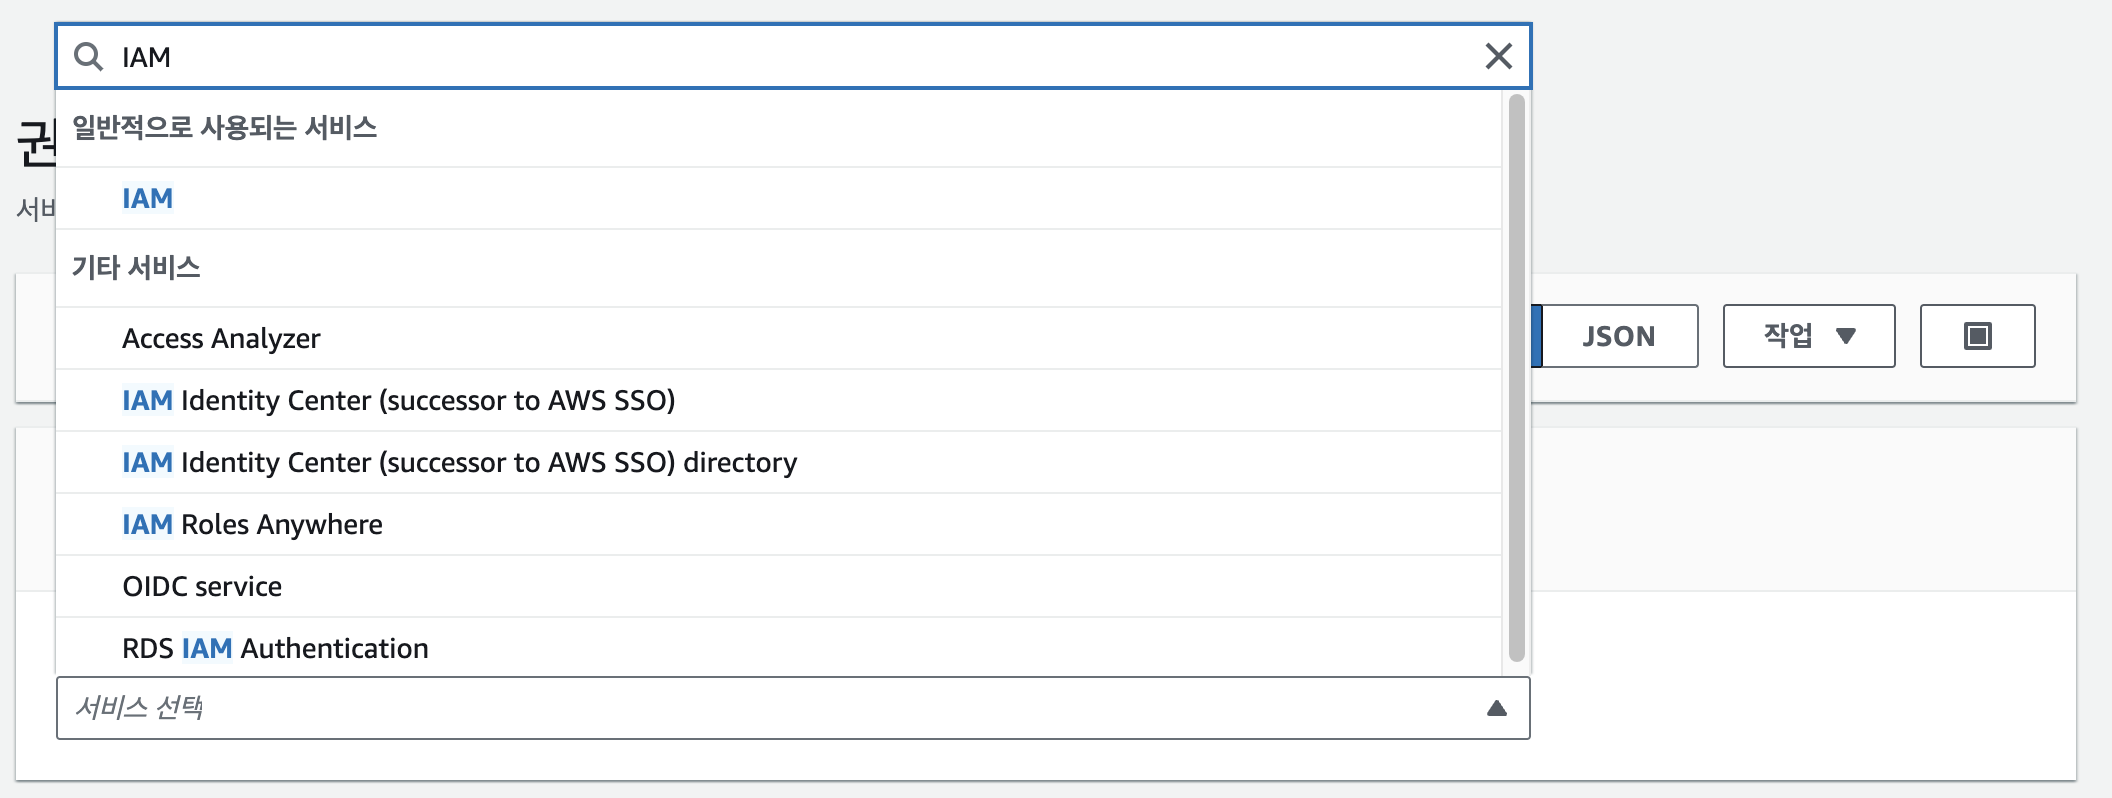Collapse the service selection arrow
Screen dimensions: 2112x798
pos(1496,708)
